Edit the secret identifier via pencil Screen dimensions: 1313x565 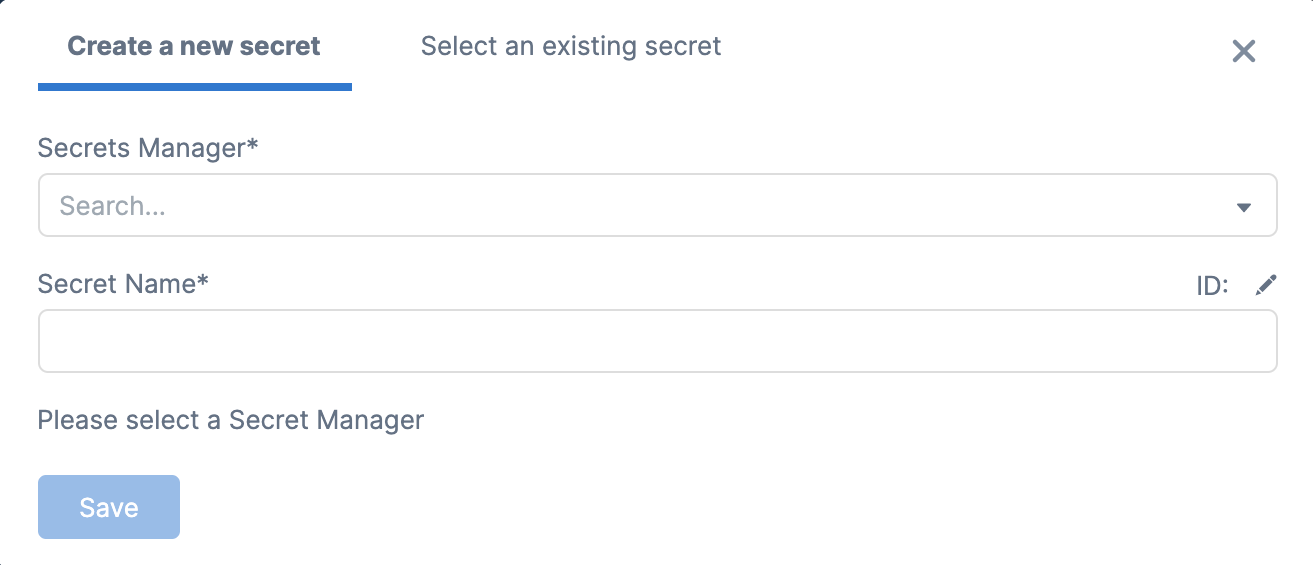tap(1266, 285)
